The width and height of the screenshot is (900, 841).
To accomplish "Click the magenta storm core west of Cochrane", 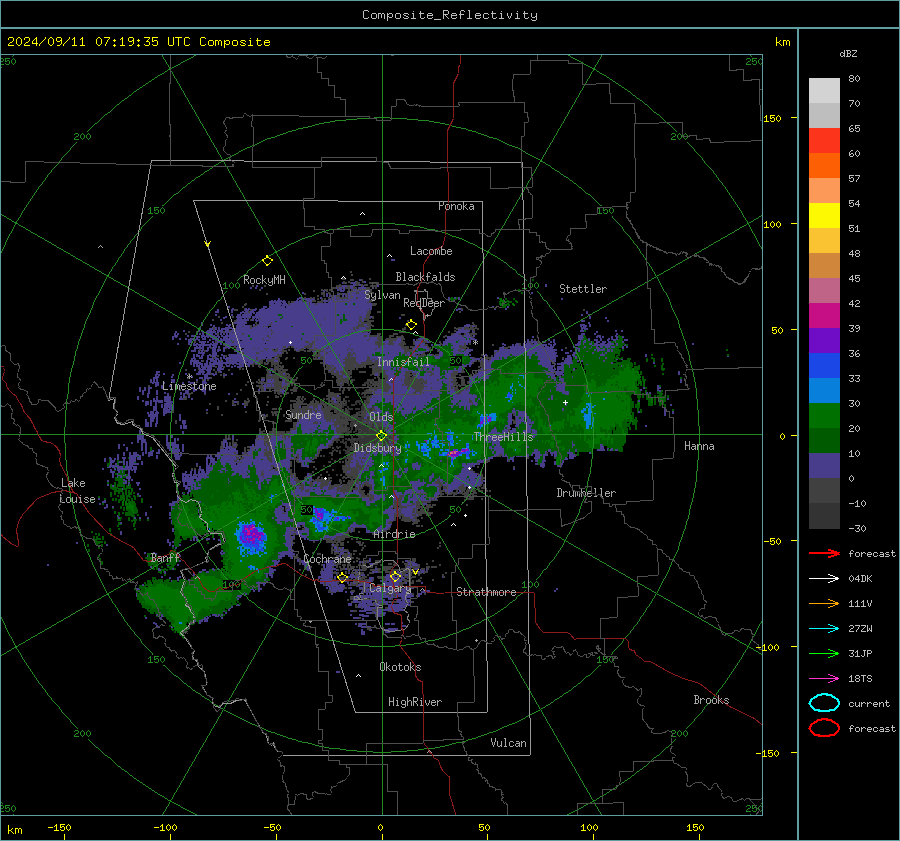I will [x=251, y=535].
